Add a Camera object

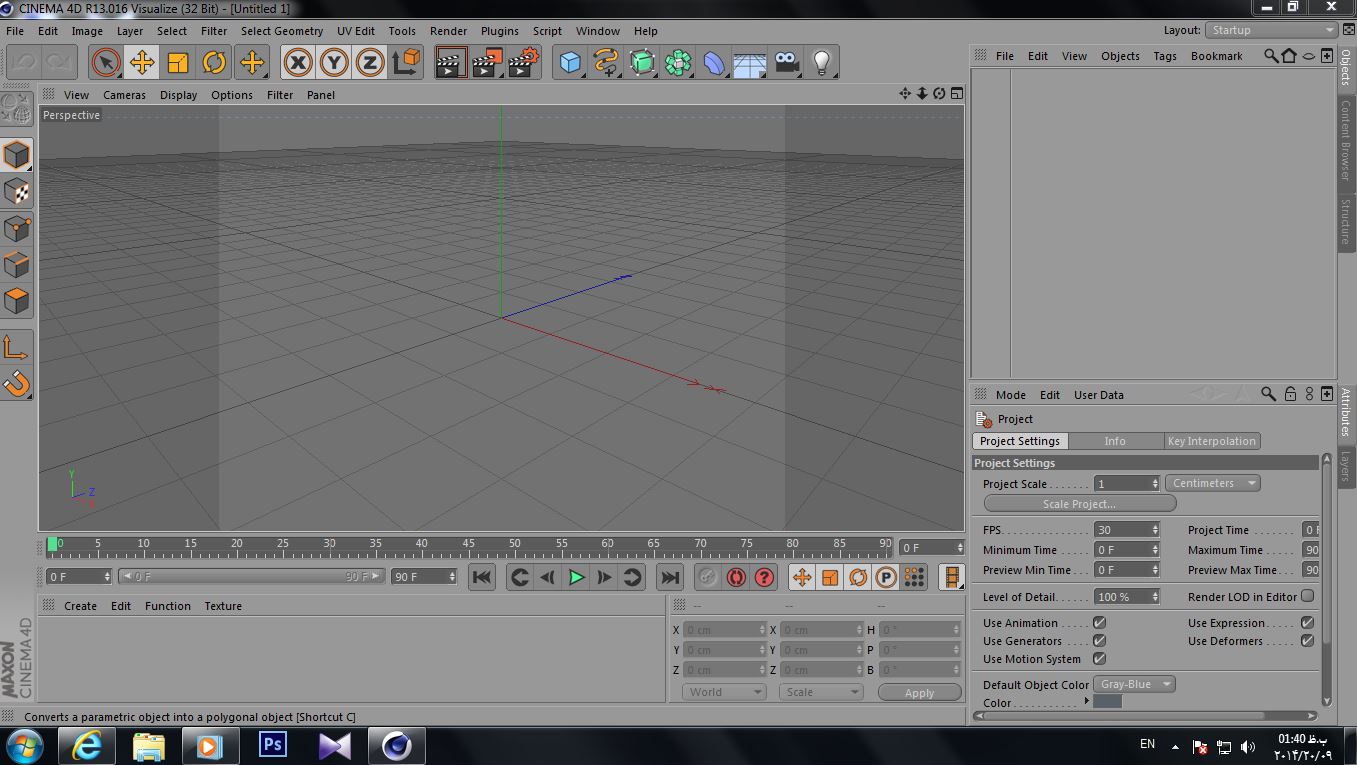[787, 63]
